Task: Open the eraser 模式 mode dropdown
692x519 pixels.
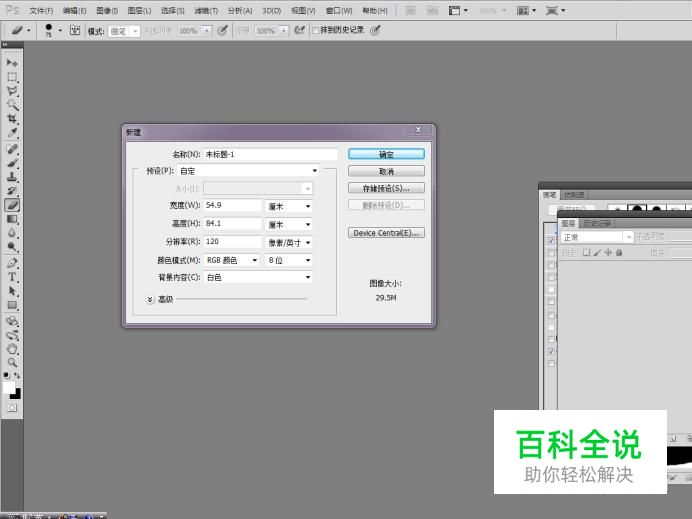Action: (124, 31)
